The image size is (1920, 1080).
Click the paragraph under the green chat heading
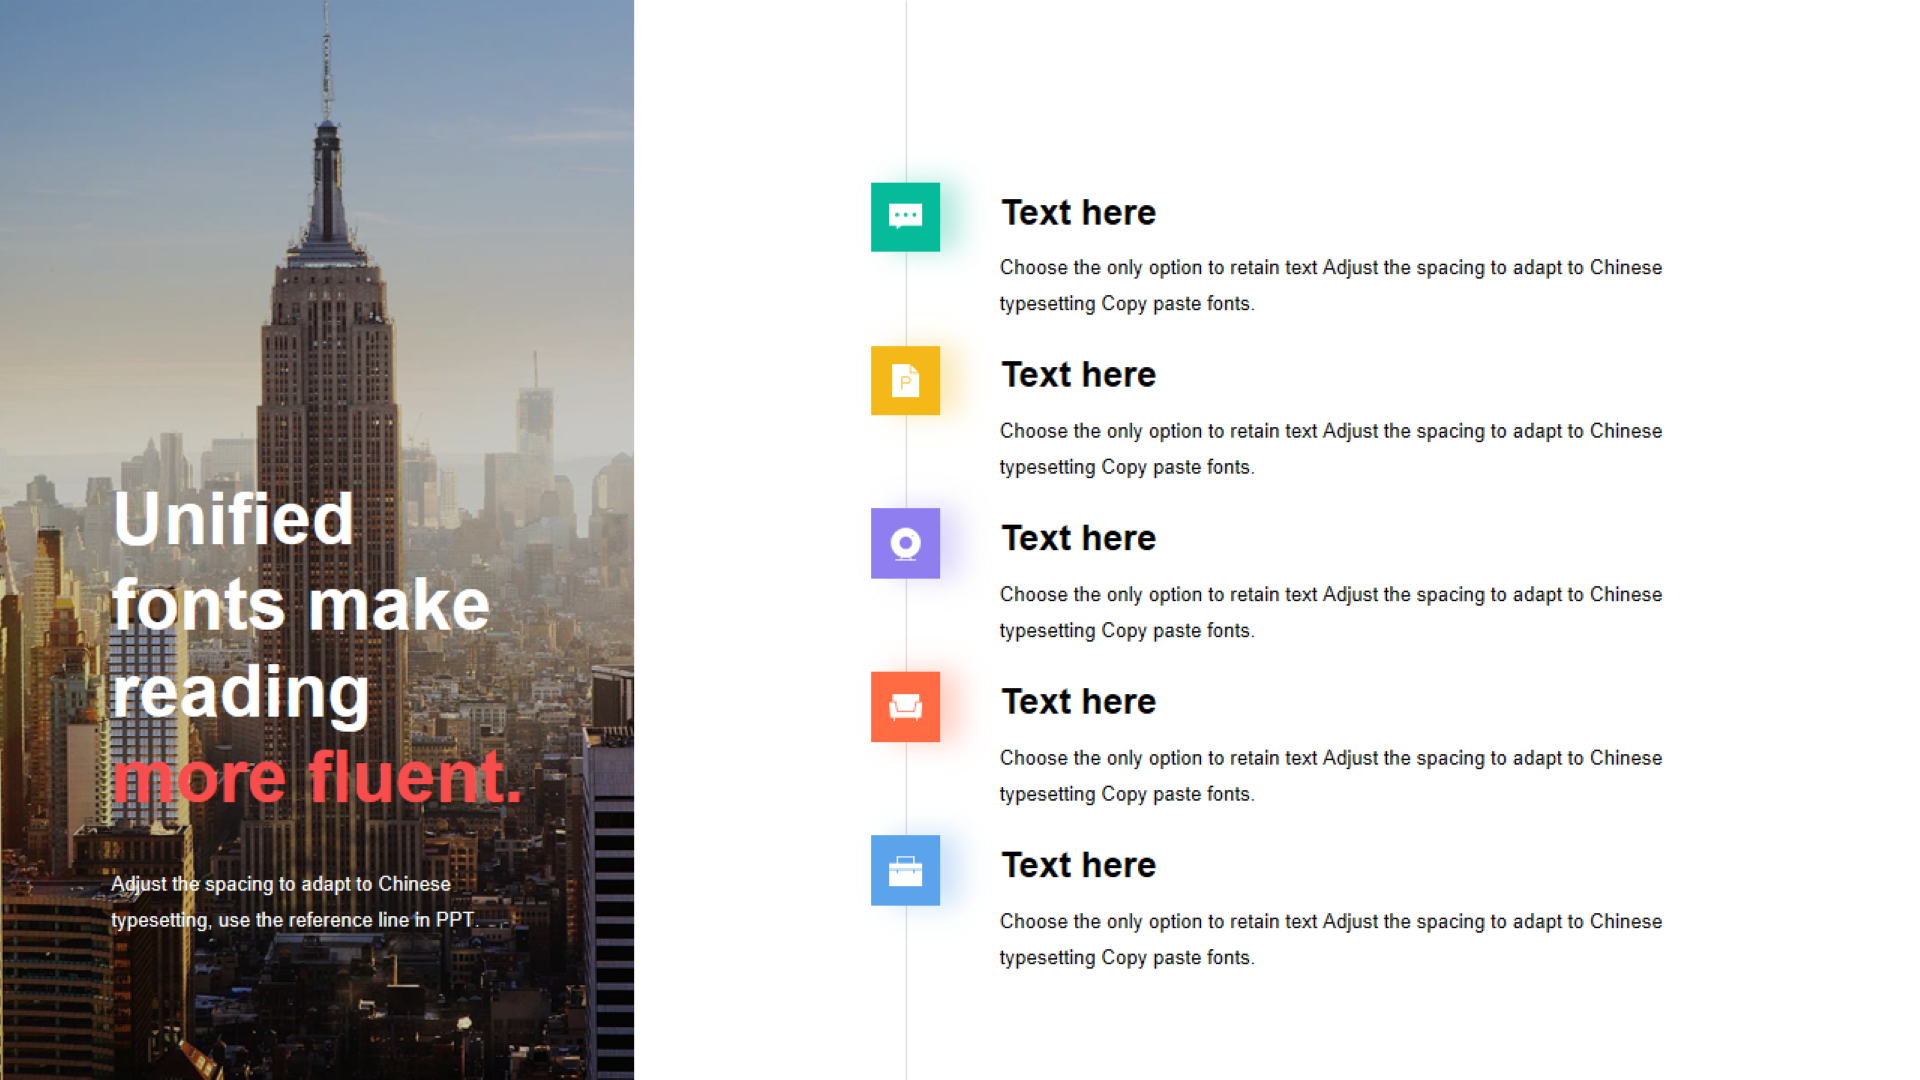(x=1331, y=286)
